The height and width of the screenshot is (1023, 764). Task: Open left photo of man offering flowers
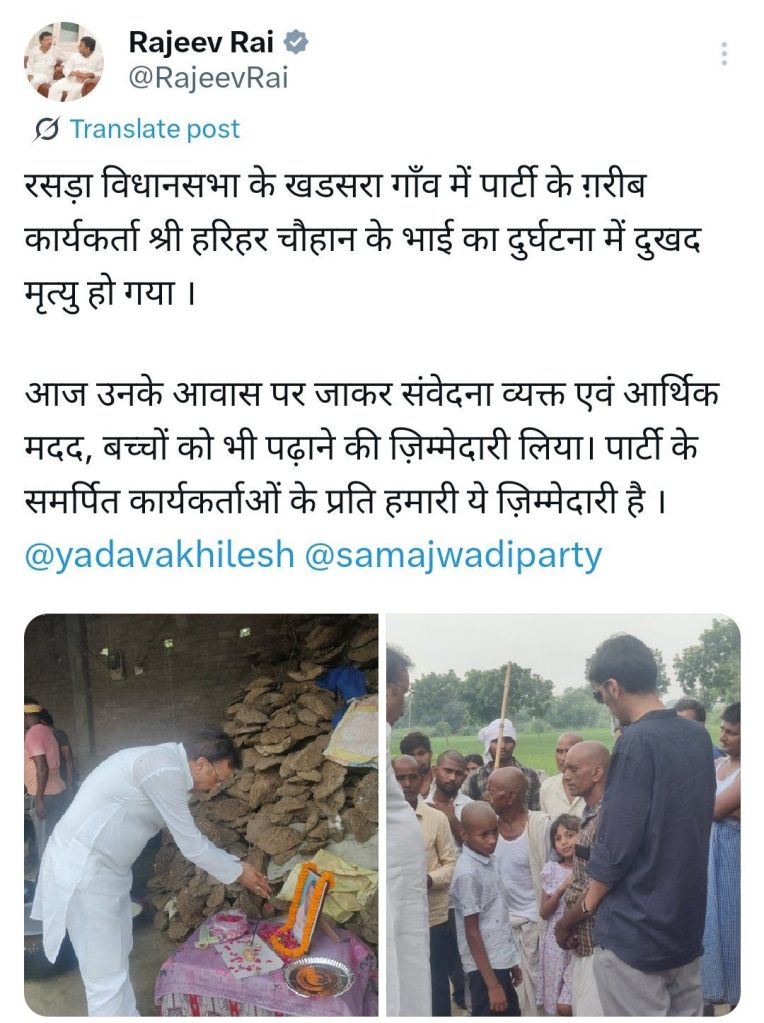point(201,814)
